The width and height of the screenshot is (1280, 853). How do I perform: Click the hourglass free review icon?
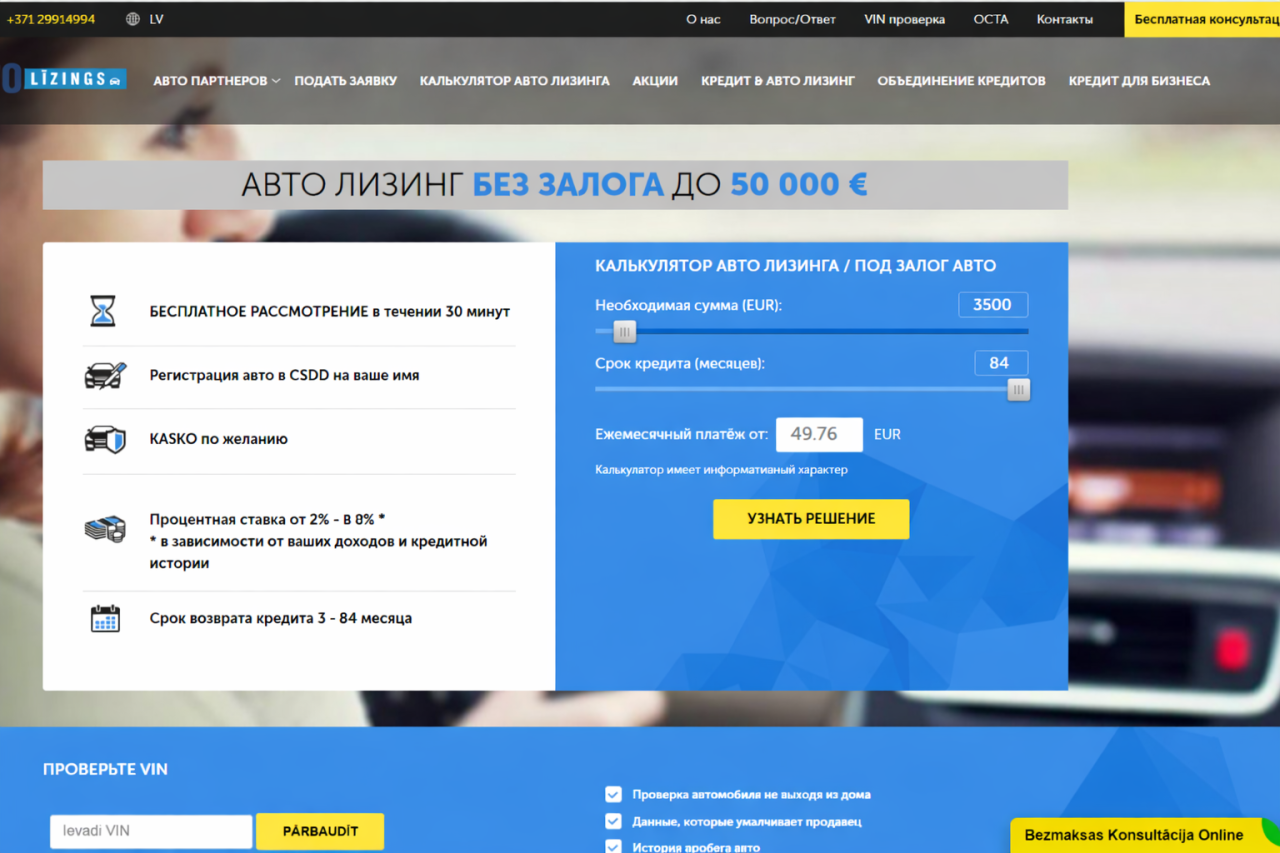[x=103, y=311]
